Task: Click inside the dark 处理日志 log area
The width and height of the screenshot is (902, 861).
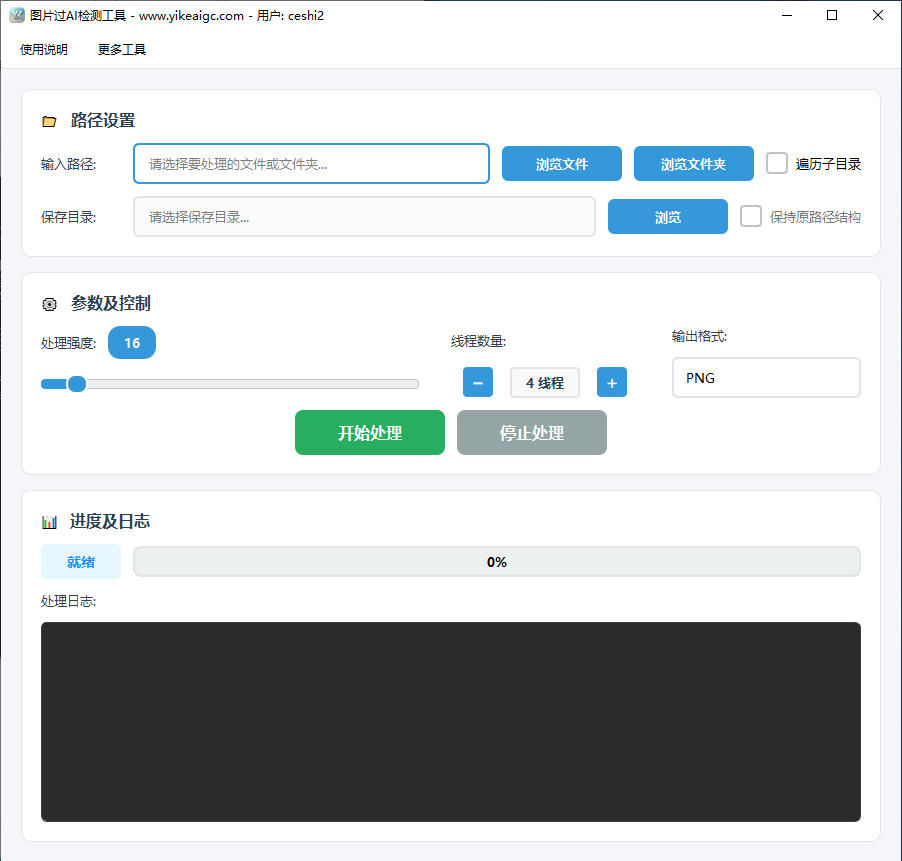Action: pos(450,721)
